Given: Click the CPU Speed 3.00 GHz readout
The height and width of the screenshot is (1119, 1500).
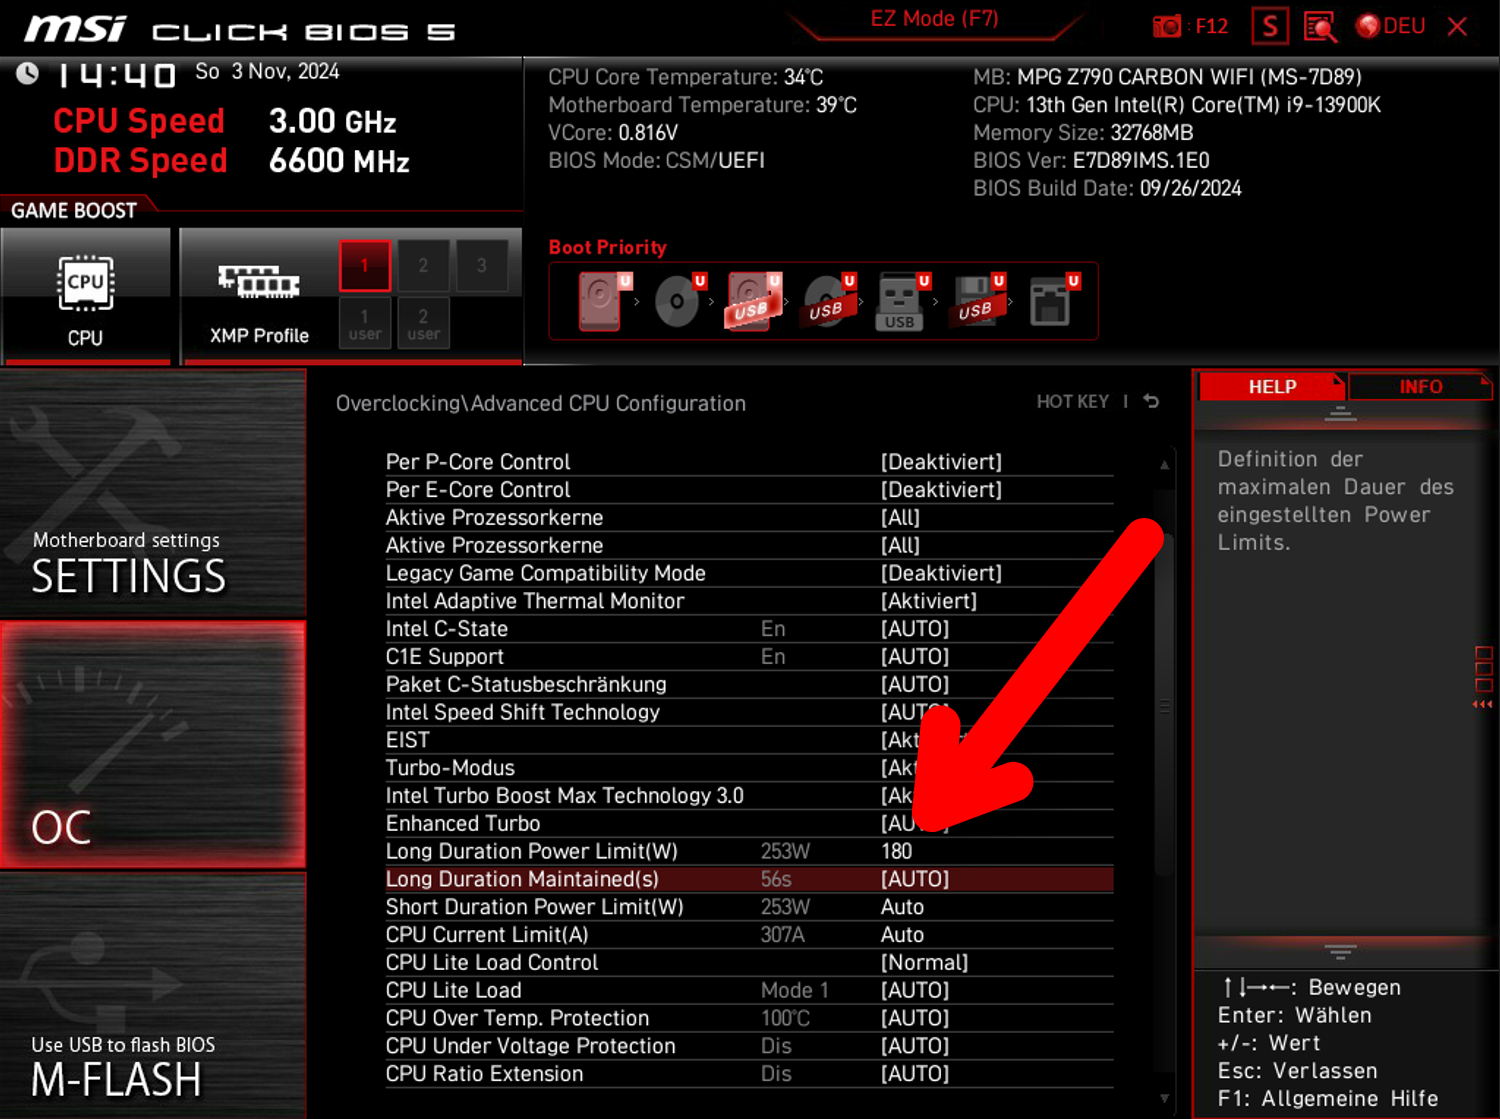Looking at the screenshot, I should (x=225, y=121).
